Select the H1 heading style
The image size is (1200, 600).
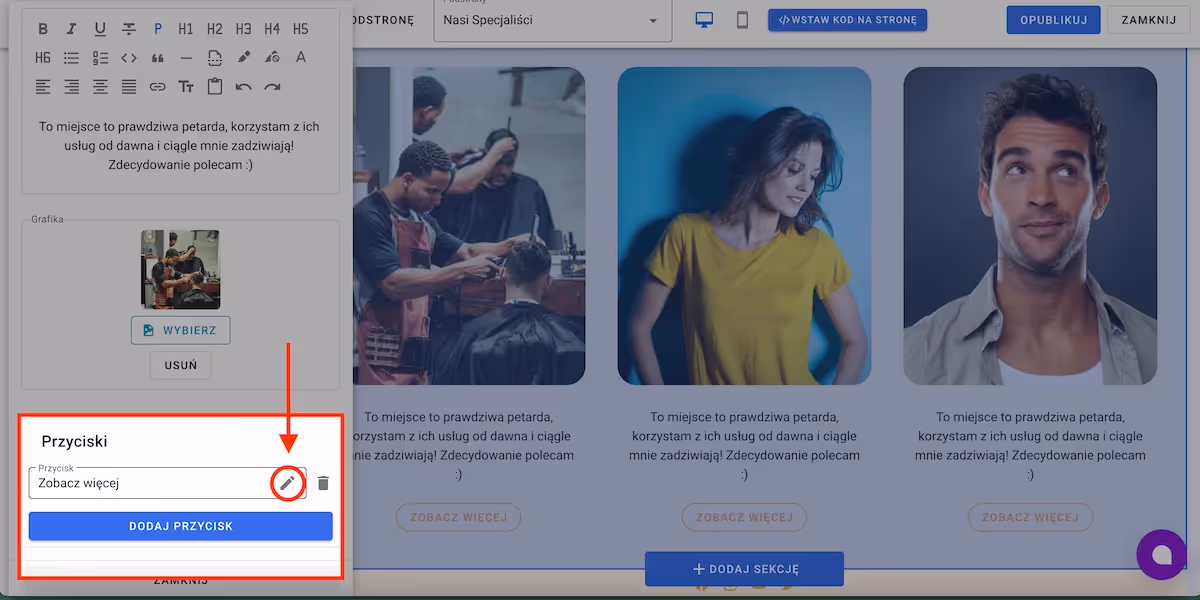[x=186, y=29]
